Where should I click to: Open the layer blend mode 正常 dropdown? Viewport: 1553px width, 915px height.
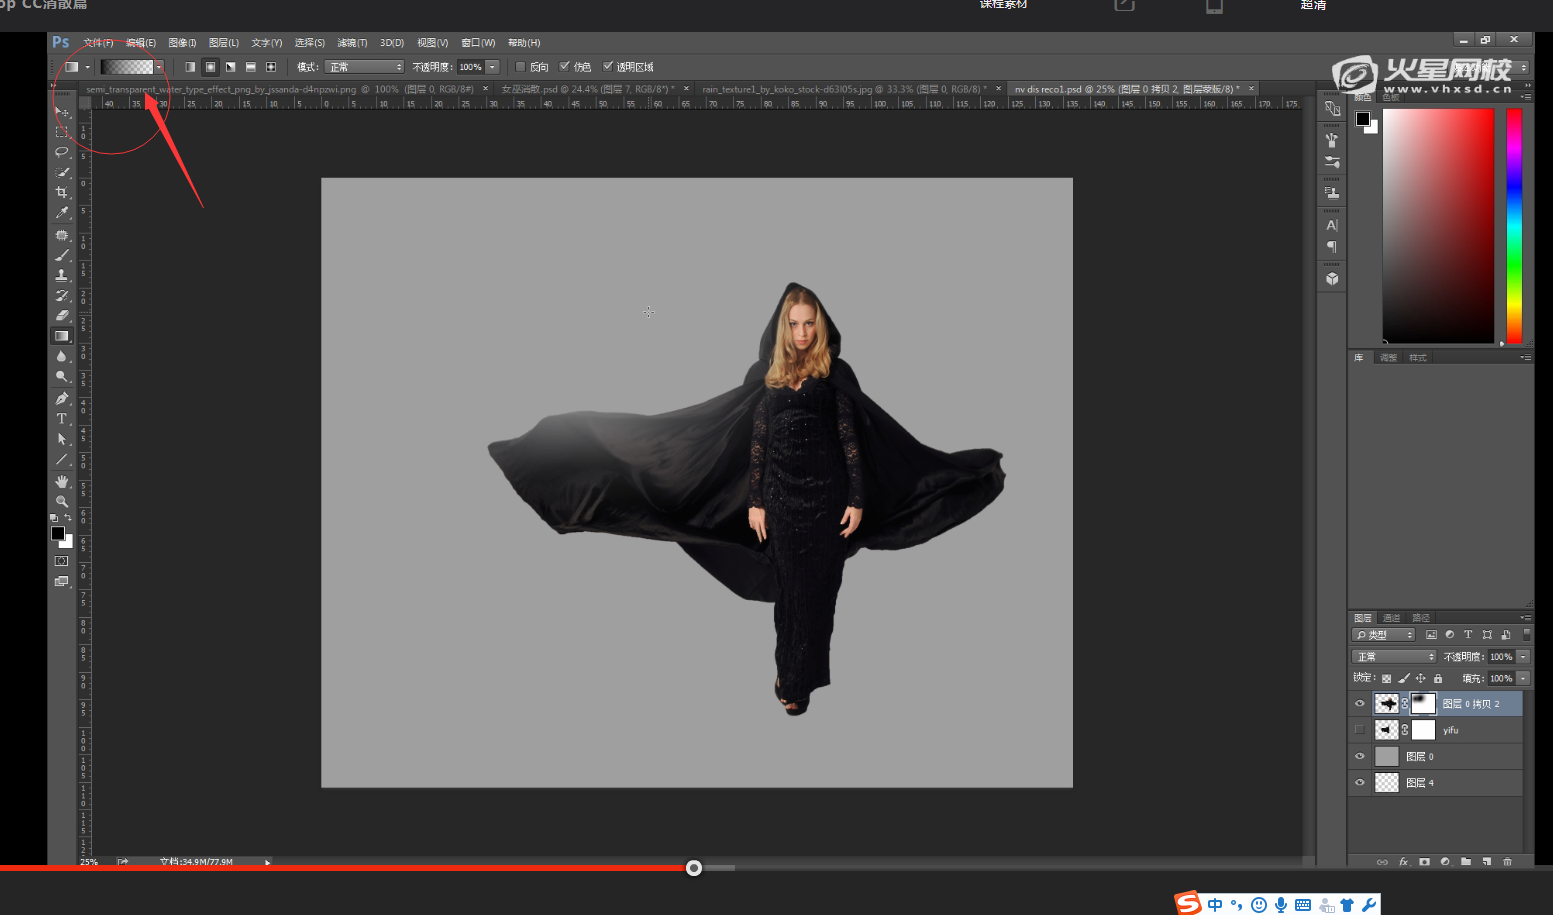pyautogui.click(x=1394, y=657)
